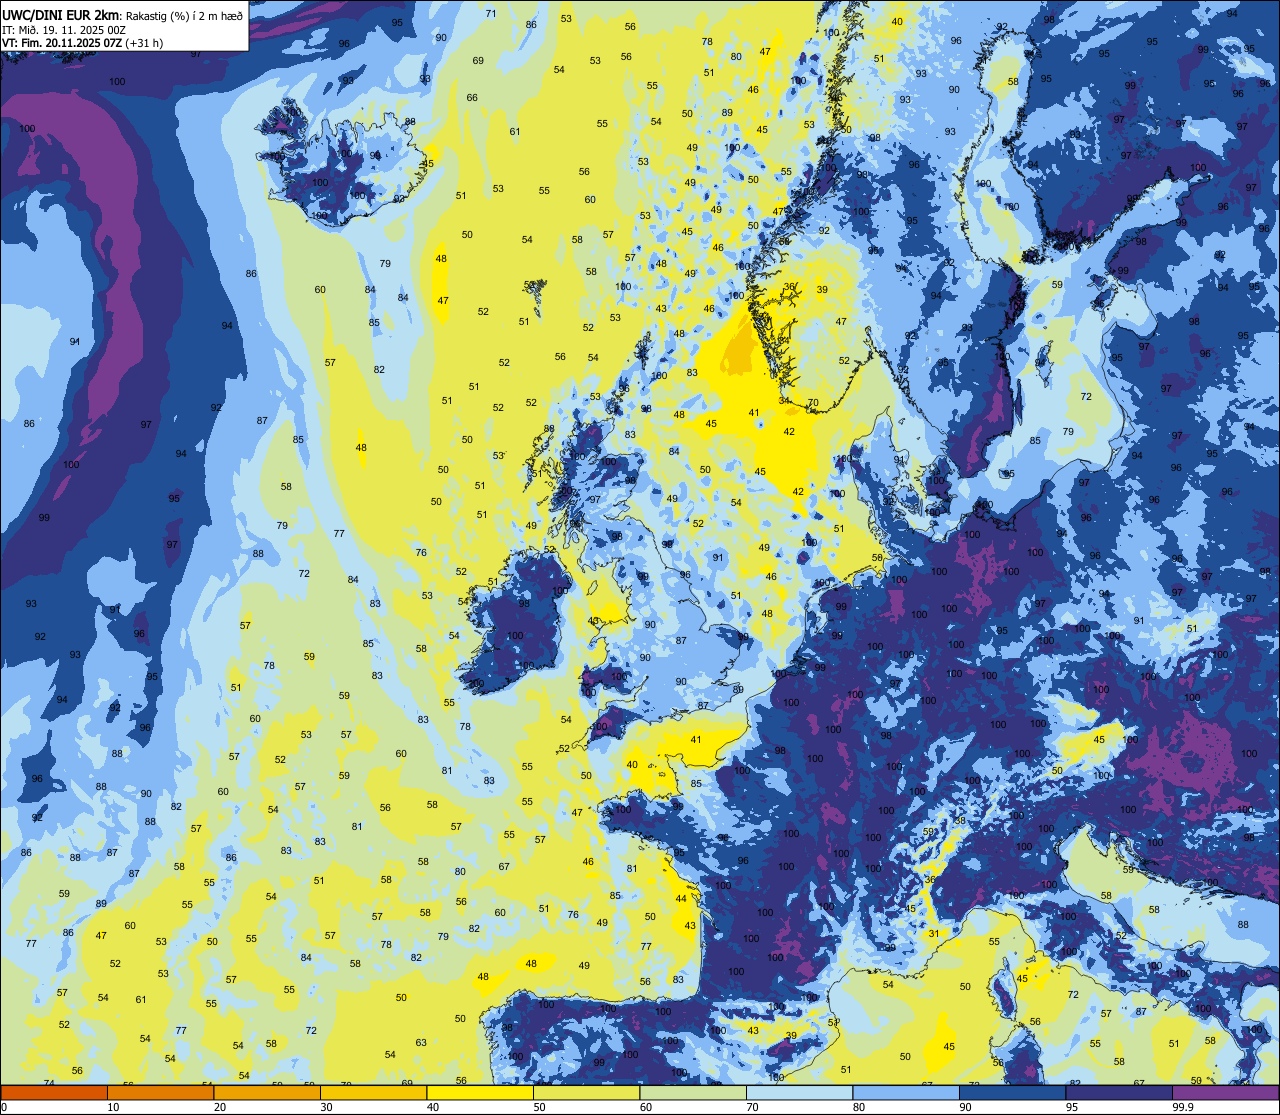Click the '30' tick label on the legend
This screenshot has width=1280, height=1115.
pyautogui.click(x=326, y=1107)
